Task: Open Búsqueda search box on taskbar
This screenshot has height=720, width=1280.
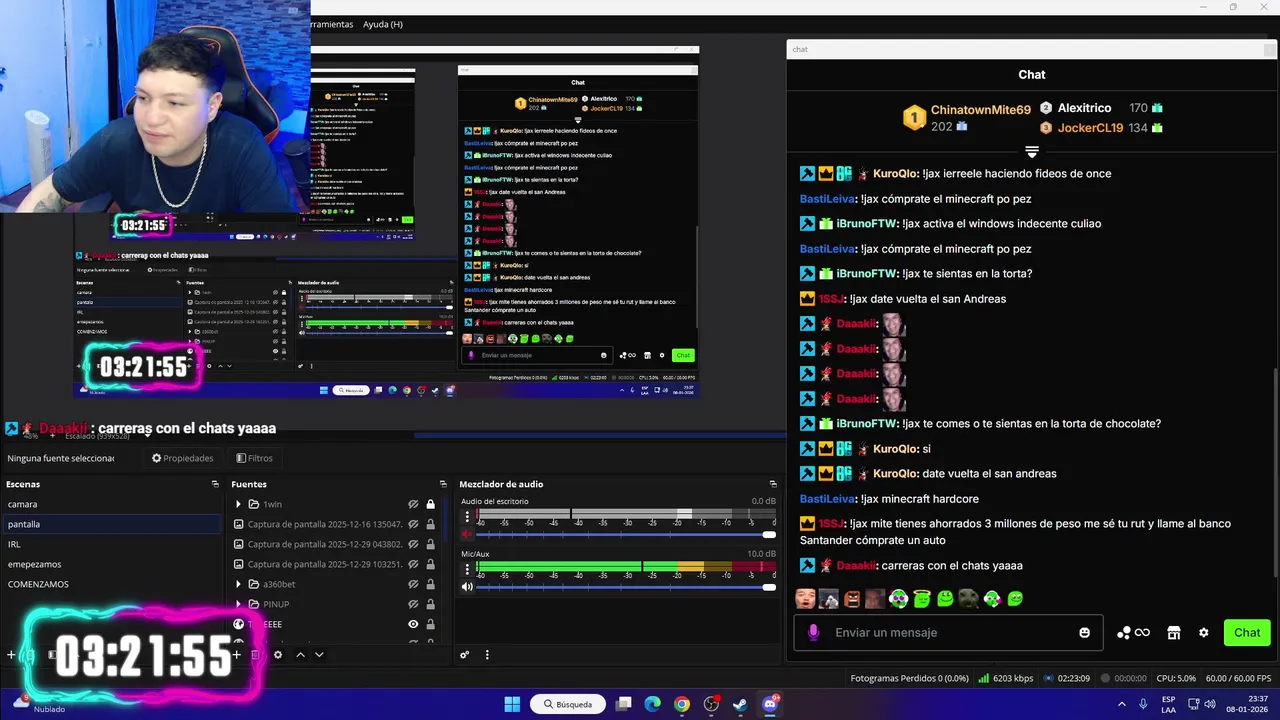Action: click(568, 704)
